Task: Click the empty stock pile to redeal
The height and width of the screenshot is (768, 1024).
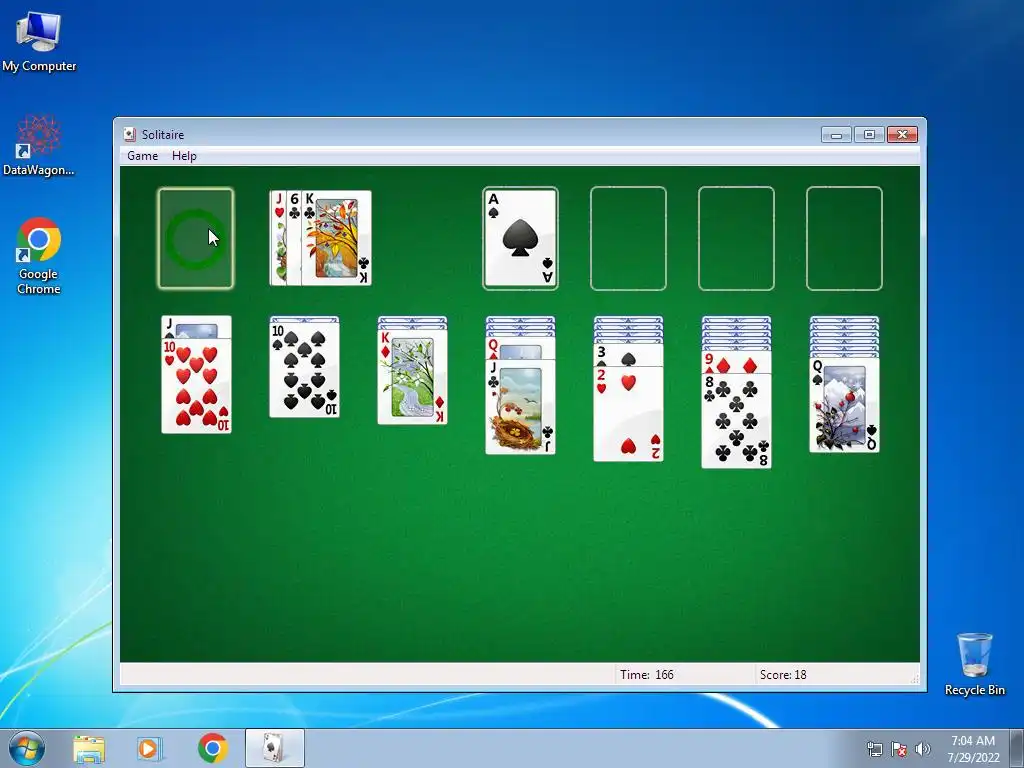Action: pyautogui.click(x=196, y=238)
